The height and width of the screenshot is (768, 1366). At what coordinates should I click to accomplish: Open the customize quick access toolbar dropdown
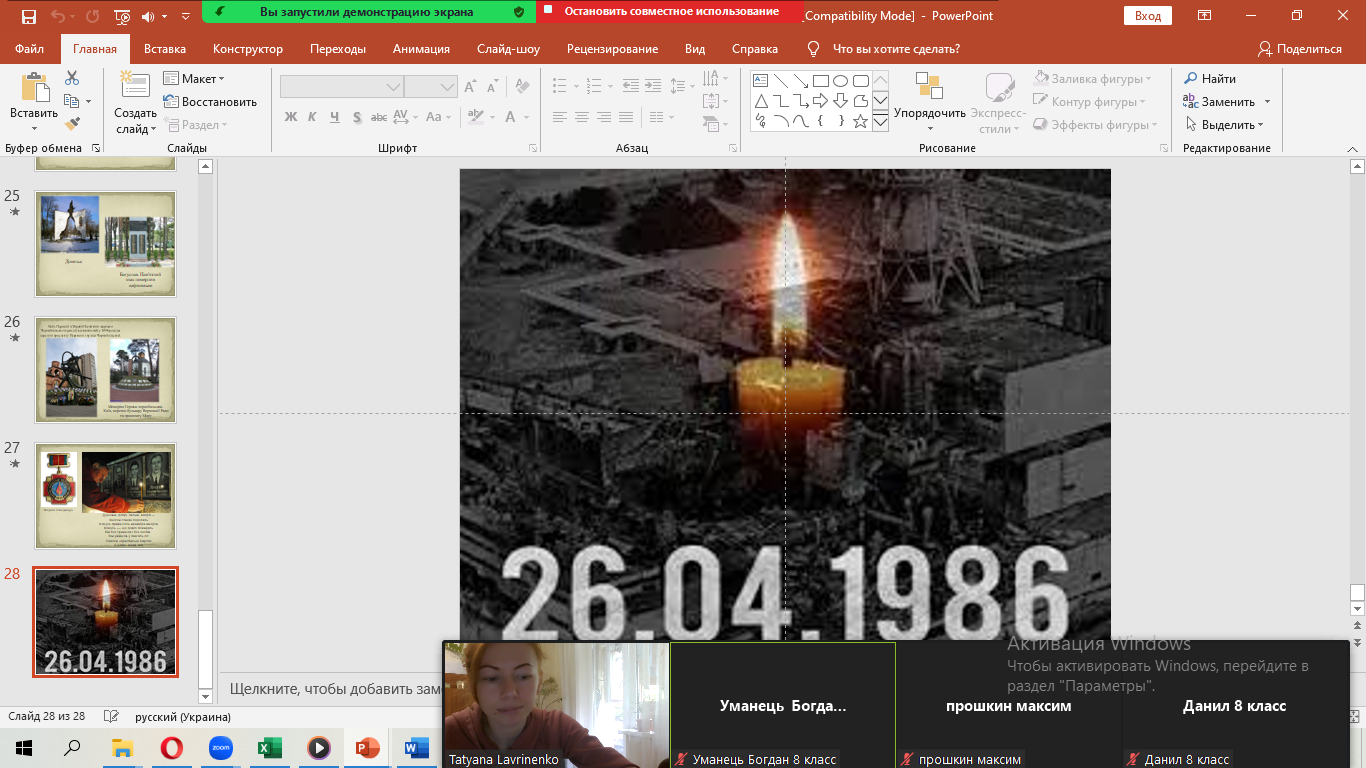(186, 16)
